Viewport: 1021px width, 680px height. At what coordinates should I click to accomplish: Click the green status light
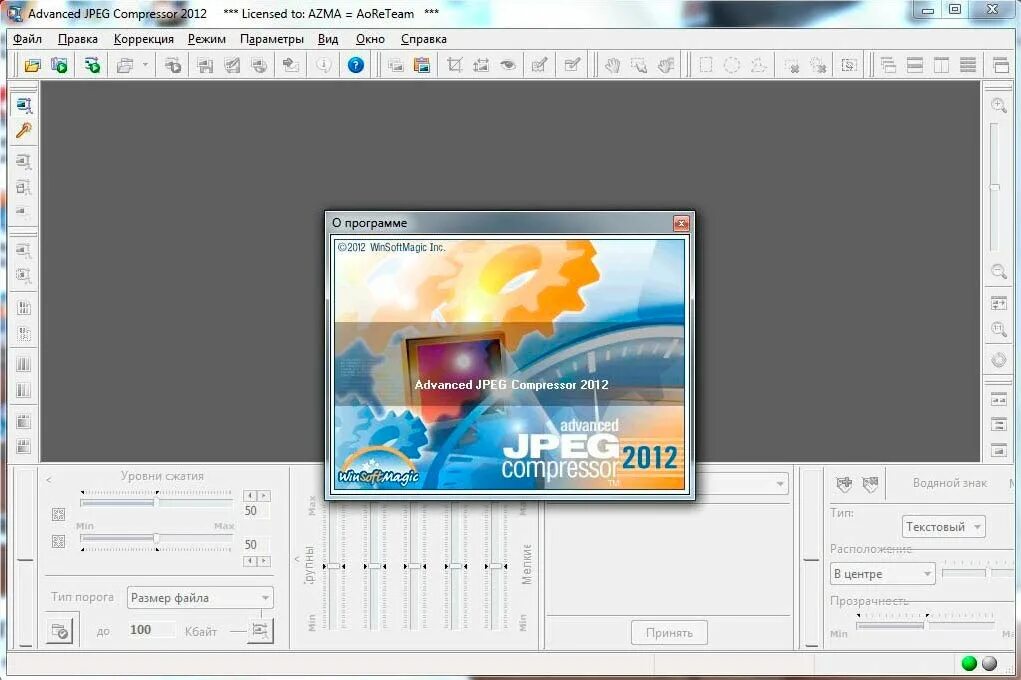coord(969,663)
